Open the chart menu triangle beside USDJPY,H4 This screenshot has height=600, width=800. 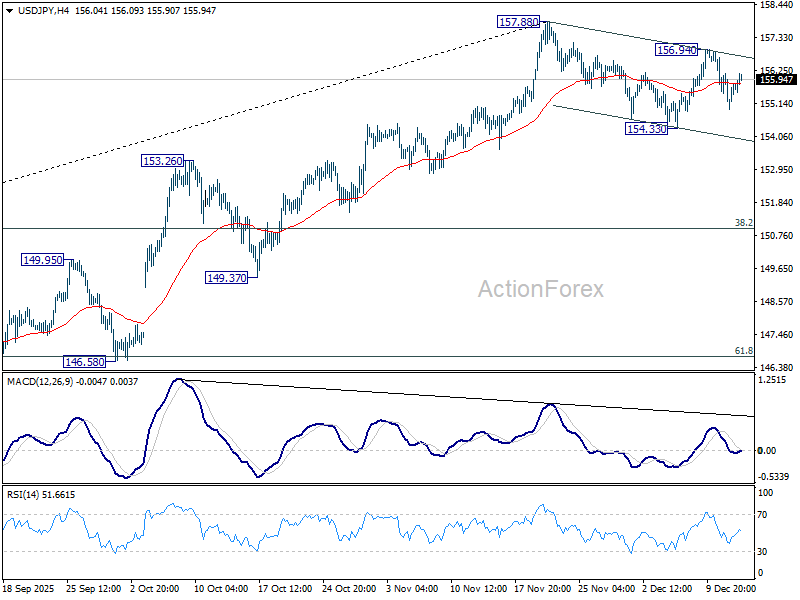[9, 11]
